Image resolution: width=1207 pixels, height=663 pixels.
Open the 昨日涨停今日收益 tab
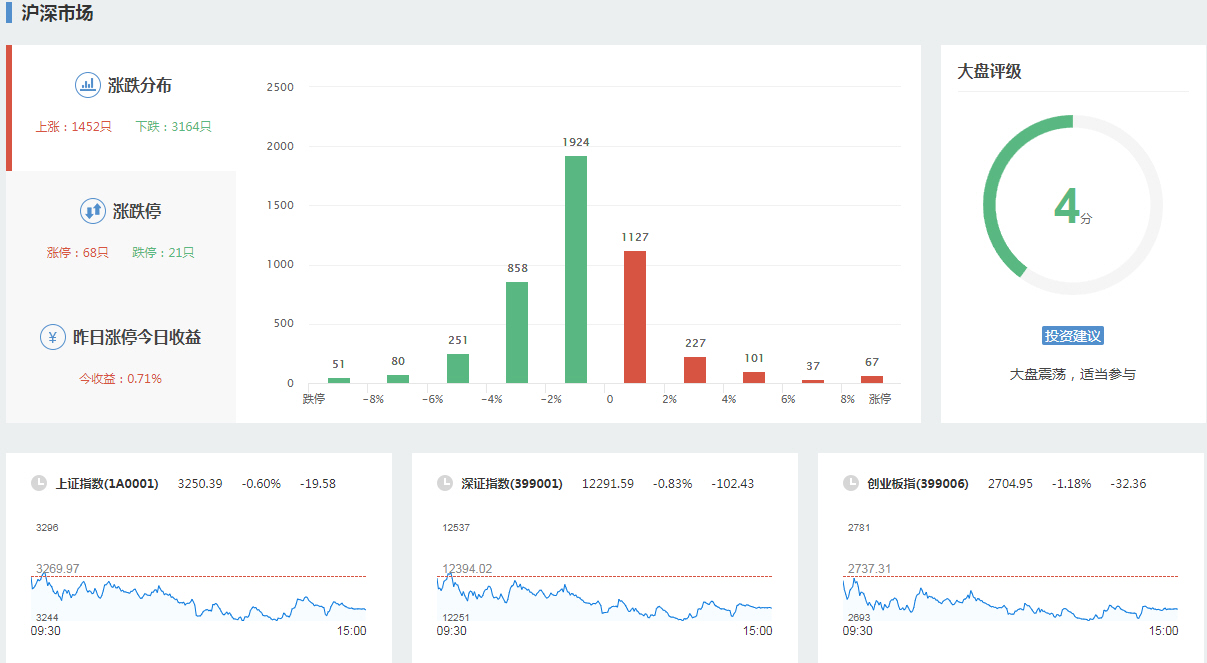(137, 338)
